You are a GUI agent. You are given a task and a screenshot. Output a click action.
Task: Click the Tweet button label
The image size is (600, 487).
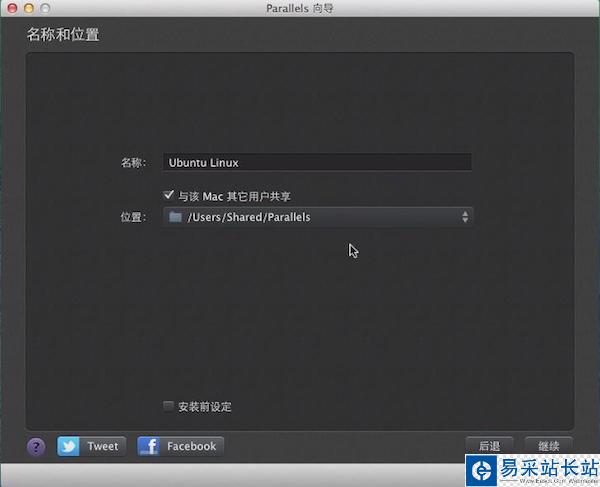[x=103, y=446]
